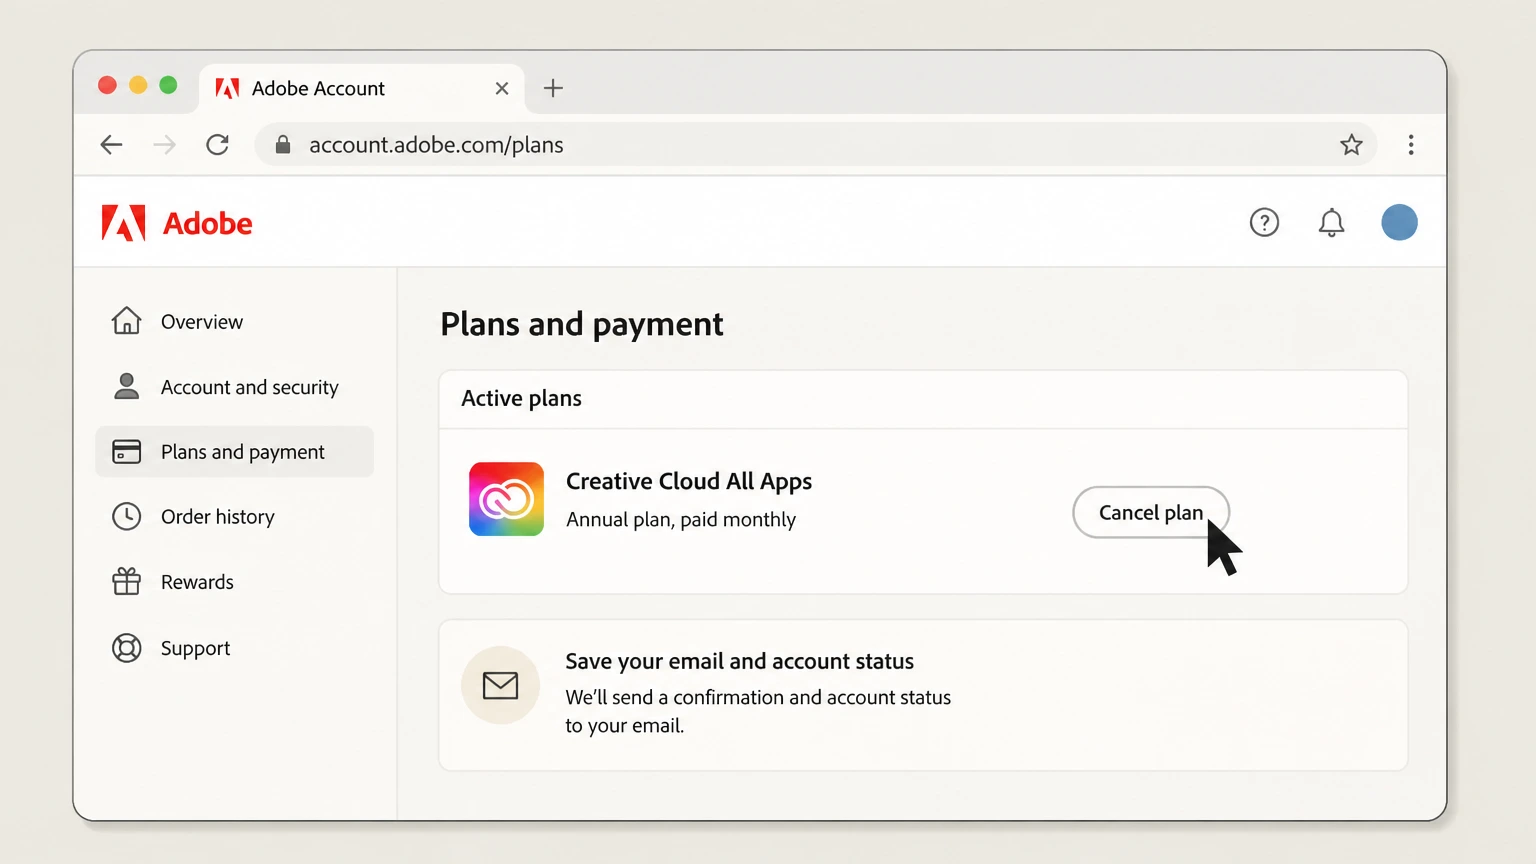Image resolution: width=1536 pixels, height=864 pixels.
Task: Click the Creative Cloud All Apps title
Action: click(x=689, y=481)
